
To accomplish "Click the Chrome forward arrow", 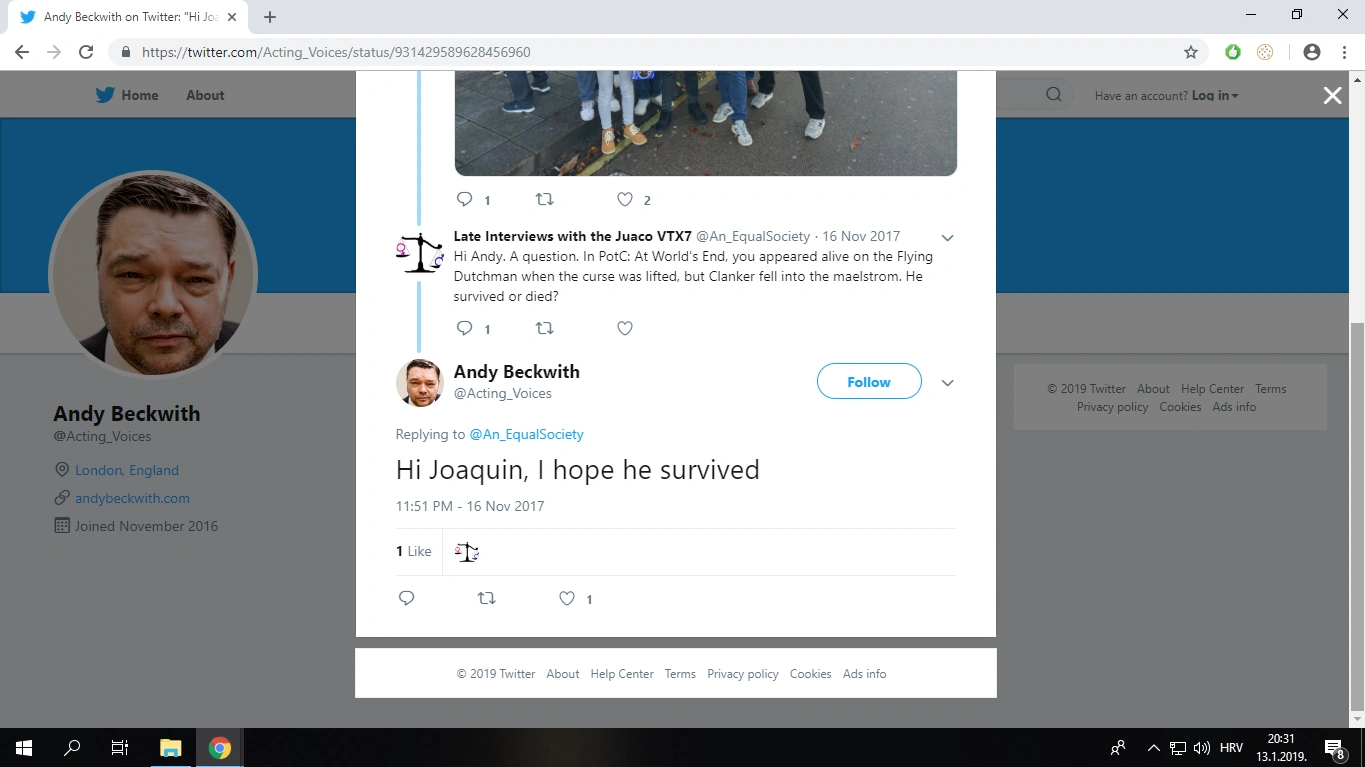I will pyautogui.click(x=54, y=52).
